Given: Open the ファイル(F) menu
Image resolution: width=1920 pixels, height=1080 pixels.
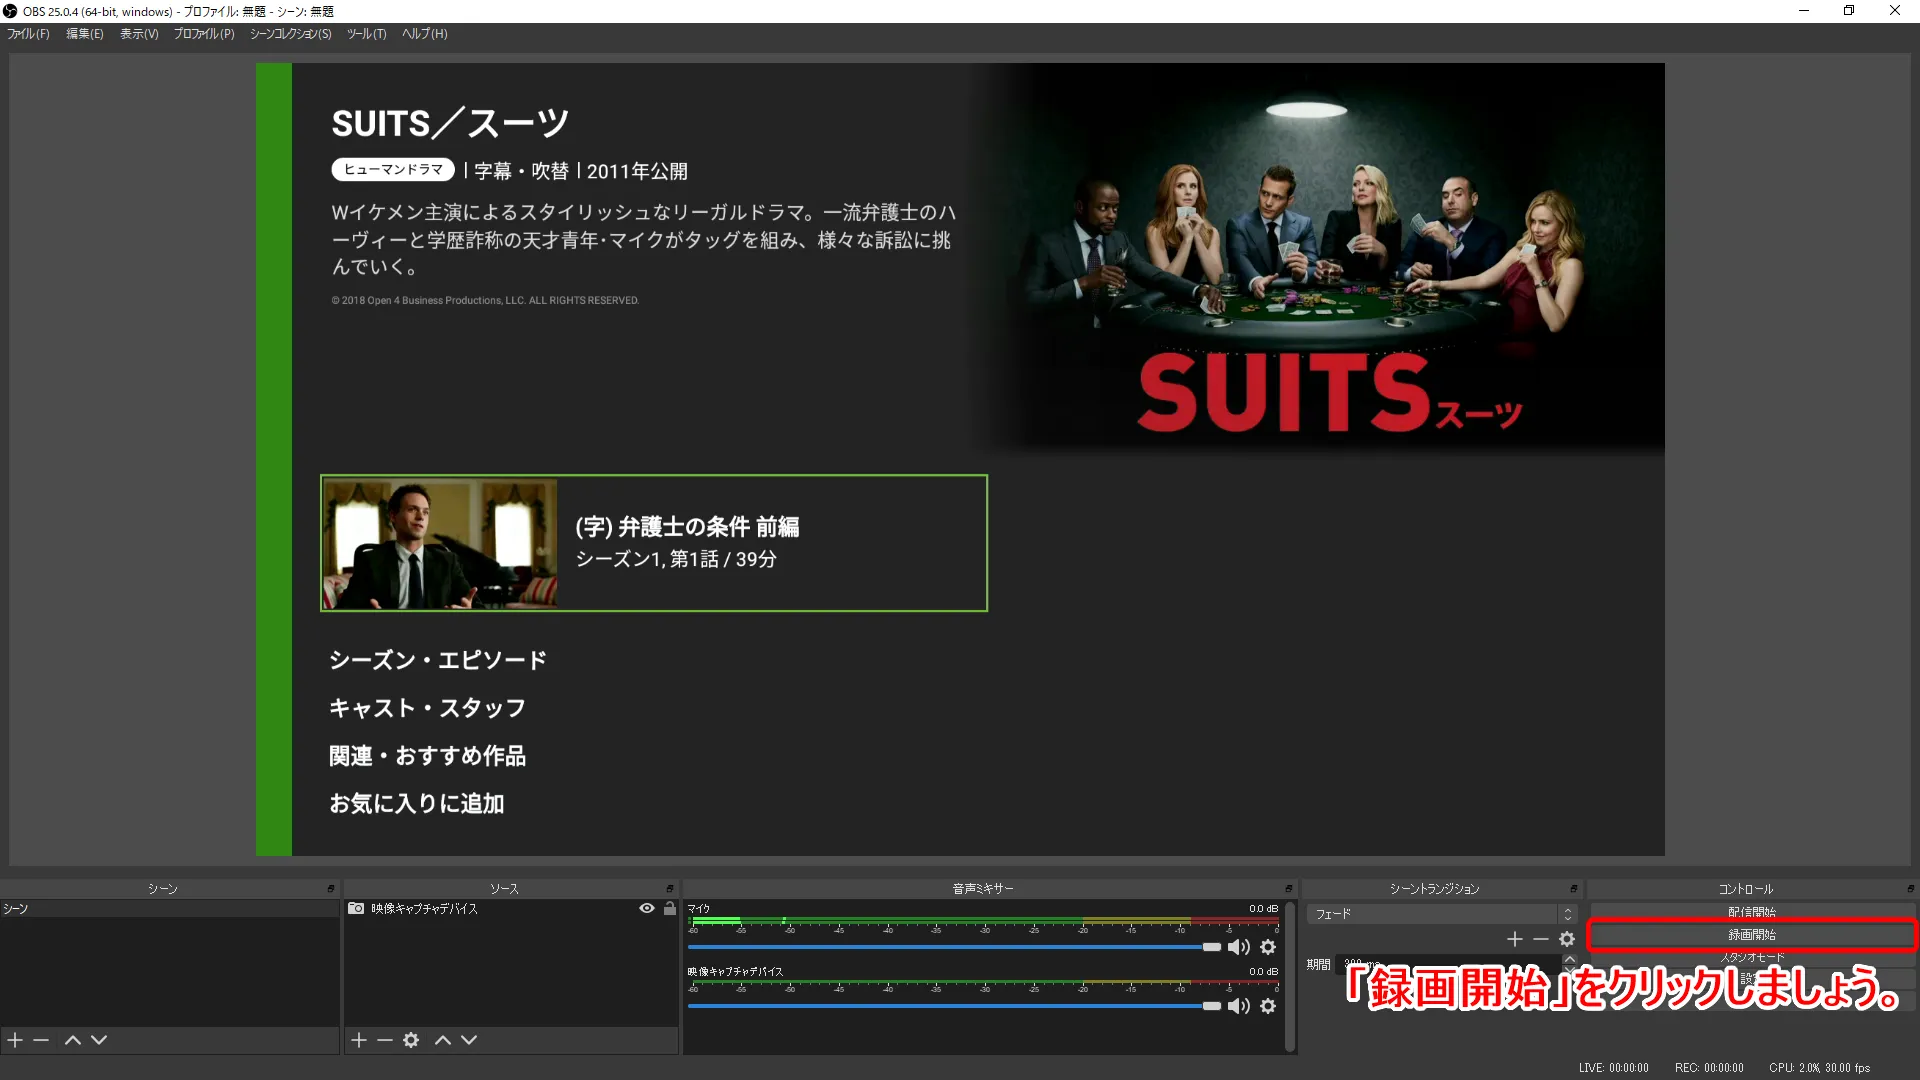Looking at the screenshot, I should coord(28,34).
